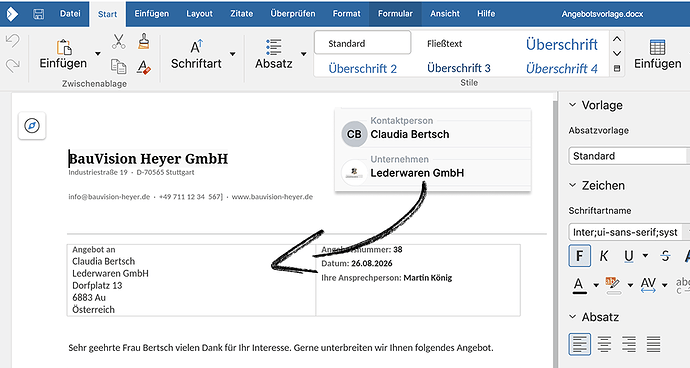The height and width of the screenshot is (368, 690).
Task: Open font color dropdown arrow
Action: point(596,285)
